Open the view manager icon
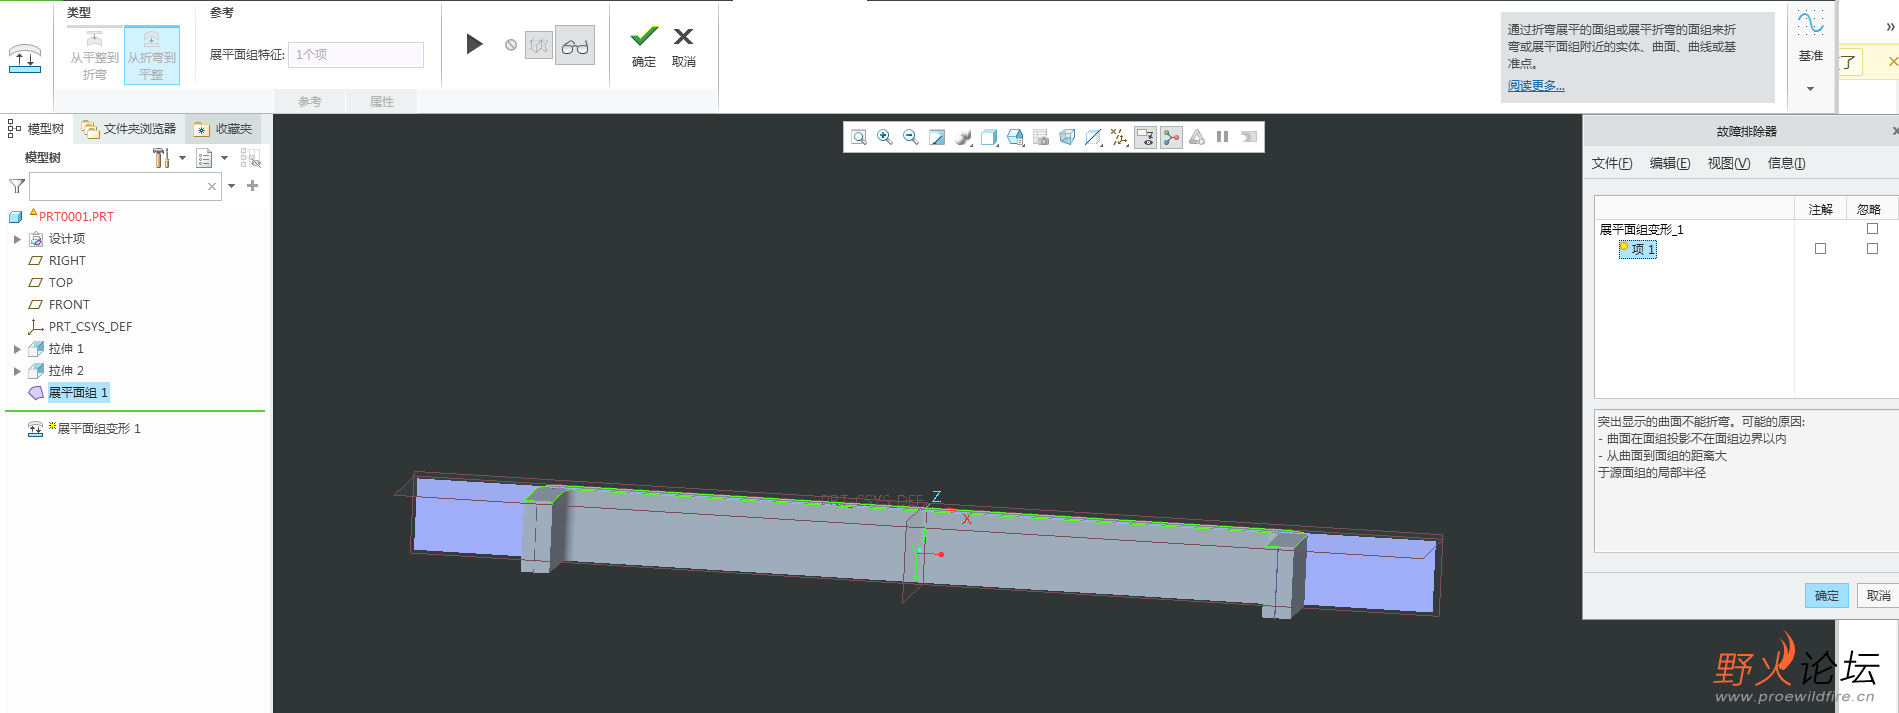This screenshot has height=713, width=1899. tap(1041, 137)
